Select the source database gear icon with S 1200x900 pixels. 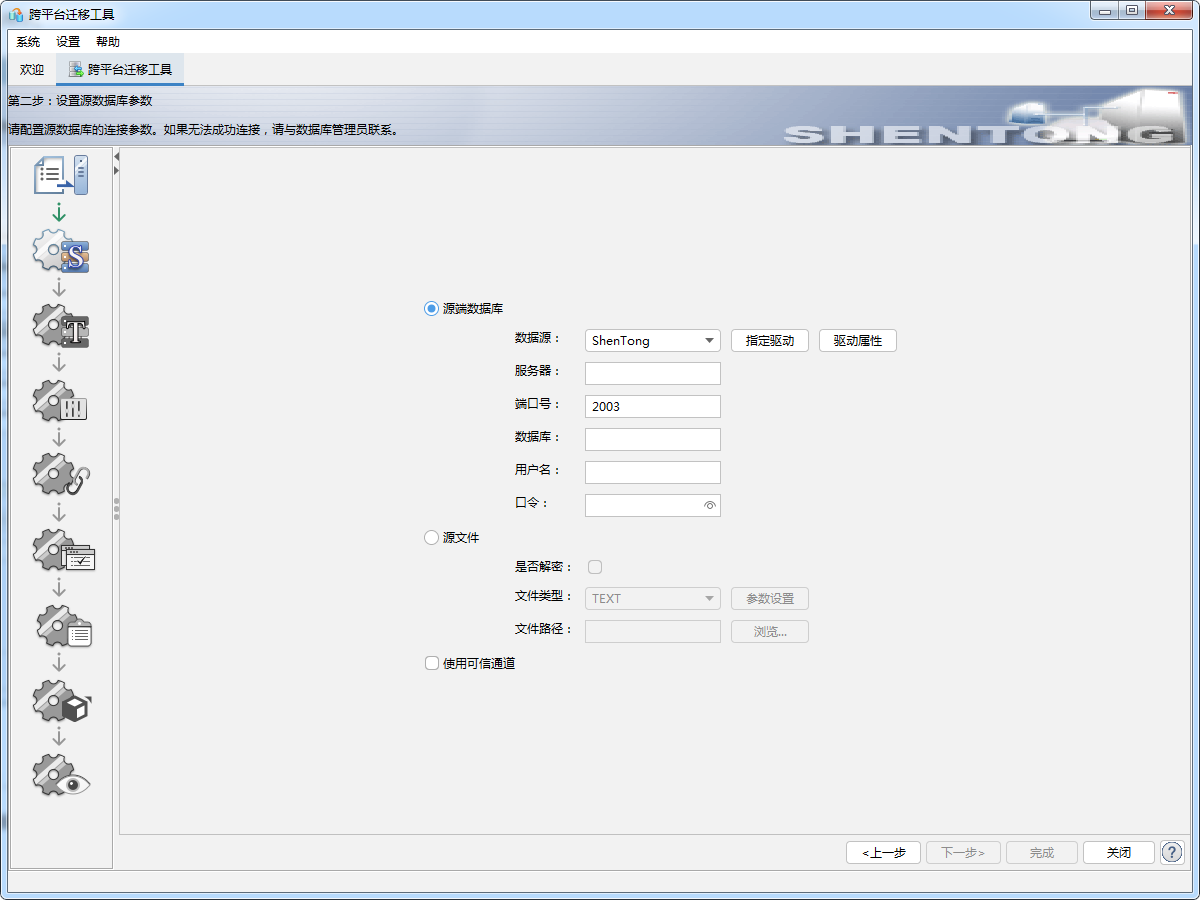point(60,252)
